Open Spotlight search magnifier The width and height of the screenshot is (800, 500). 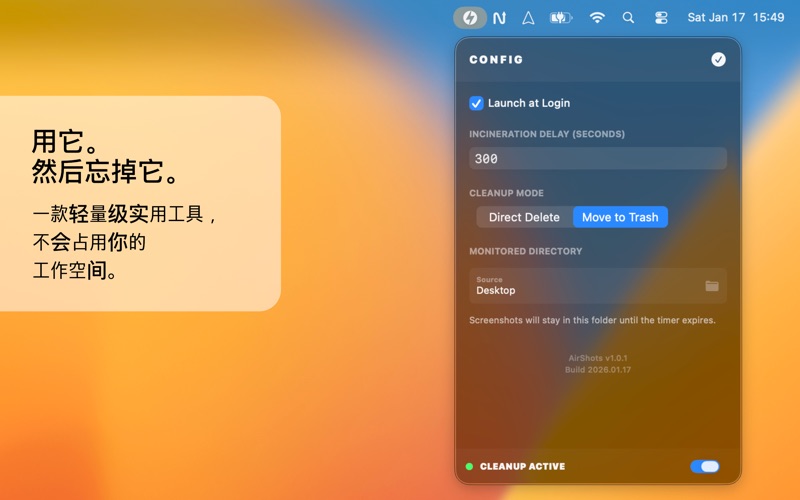(628, 18)
